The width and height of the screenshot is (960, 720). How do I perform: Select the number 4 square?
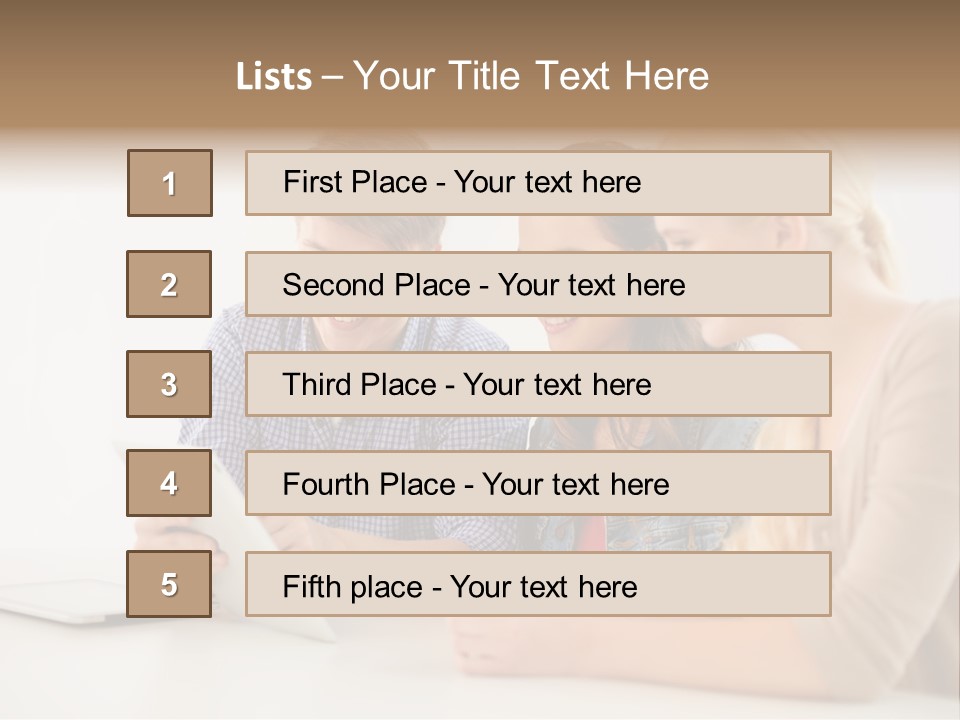169,483
